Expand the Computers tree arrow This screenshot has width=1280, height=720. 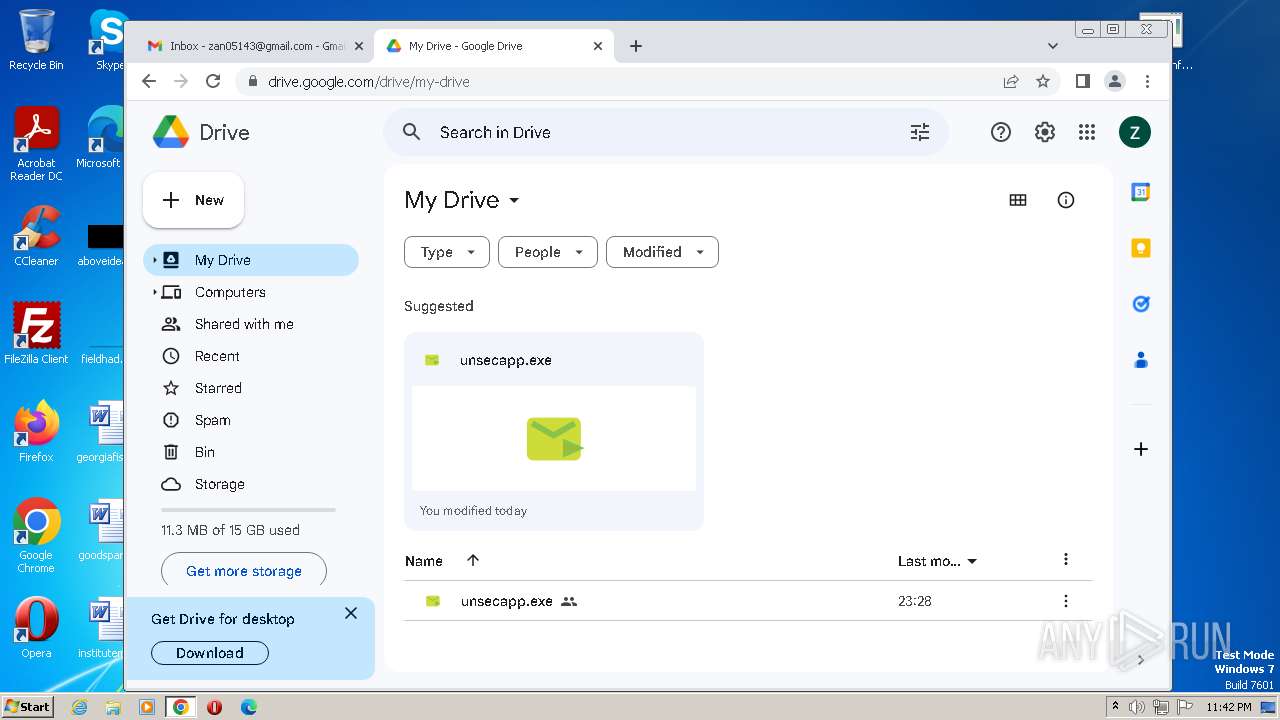tap(154, 292)
